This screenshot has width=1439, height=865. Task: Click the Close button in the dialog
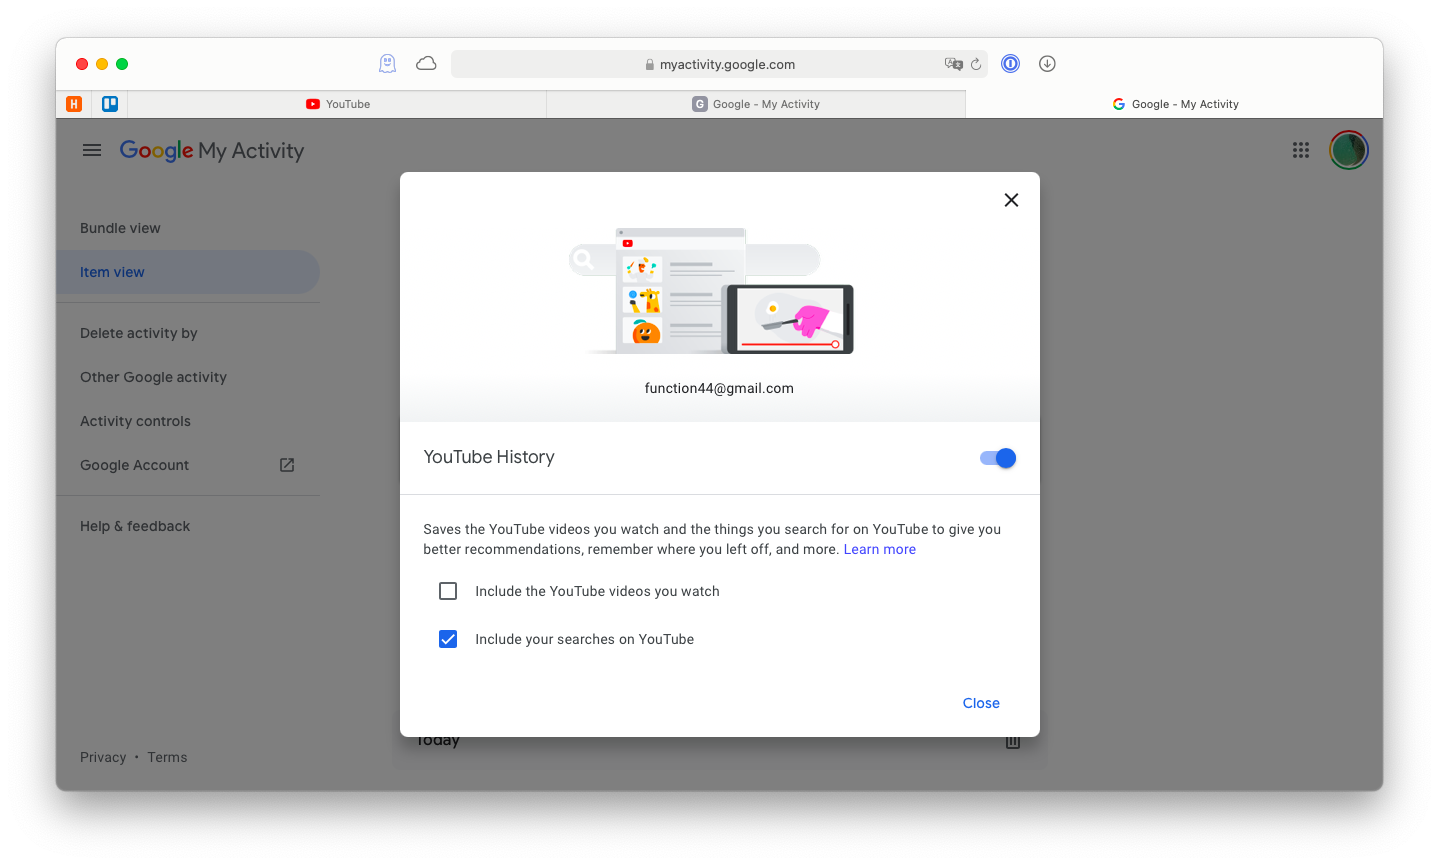pos(980,702)
